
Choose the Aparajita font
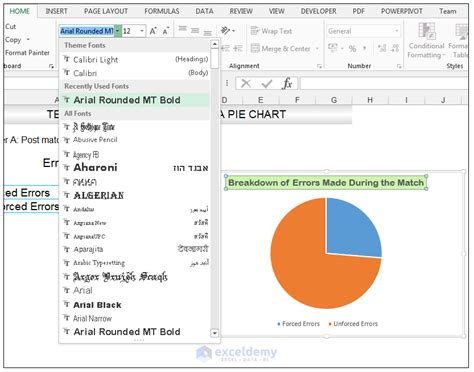click(x=135, y=249)
